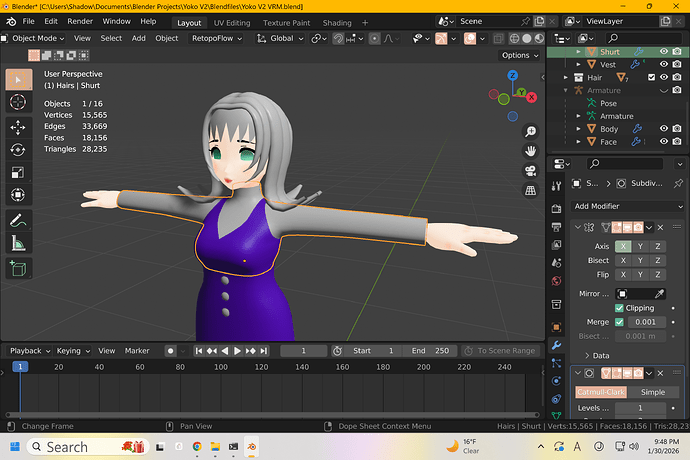Switch orthographic perspective grid icon
The height and width of the screenshot is (460, 690).
click(531, 191)
